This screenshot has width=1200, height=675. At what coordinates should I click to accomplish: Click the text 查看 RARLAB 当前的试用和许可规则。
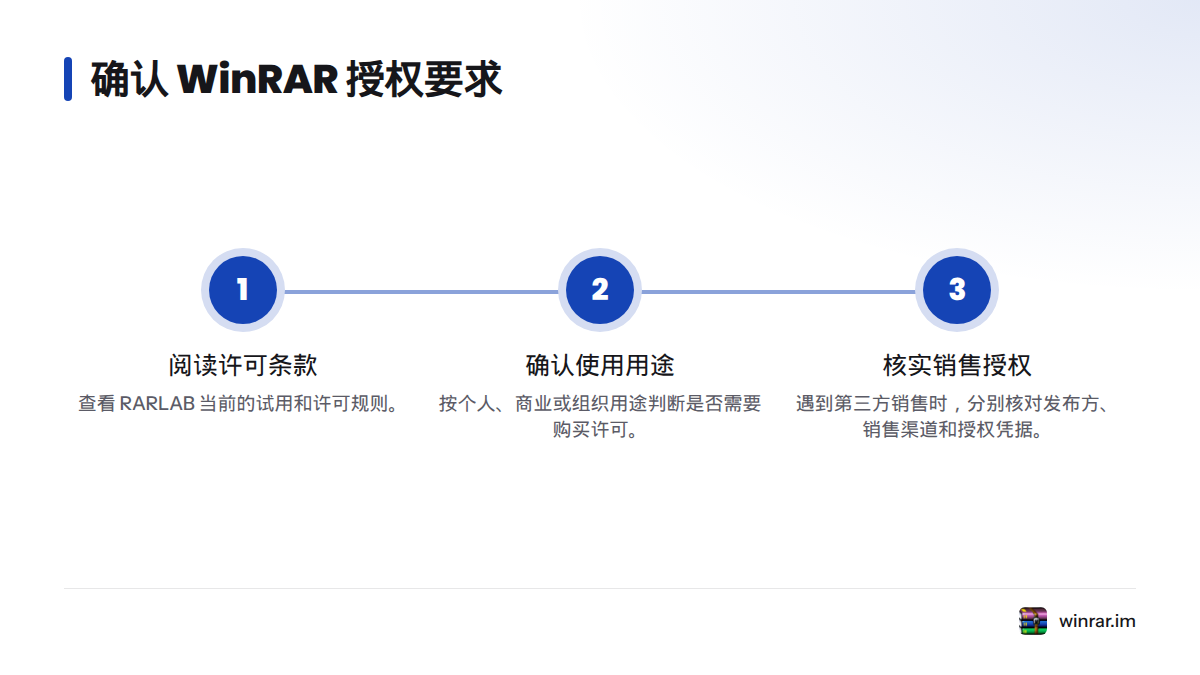coord(243,404)
